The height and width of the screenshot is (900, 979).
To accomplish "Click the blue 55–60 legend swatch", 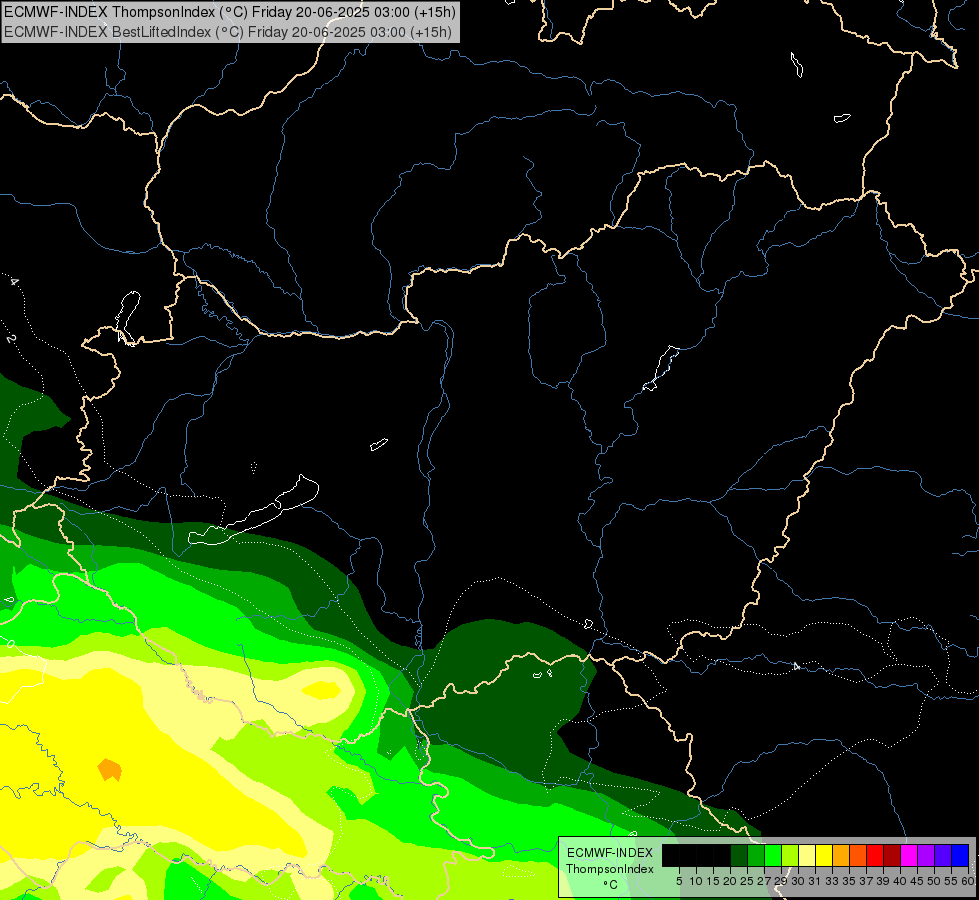I will (960, 855).
